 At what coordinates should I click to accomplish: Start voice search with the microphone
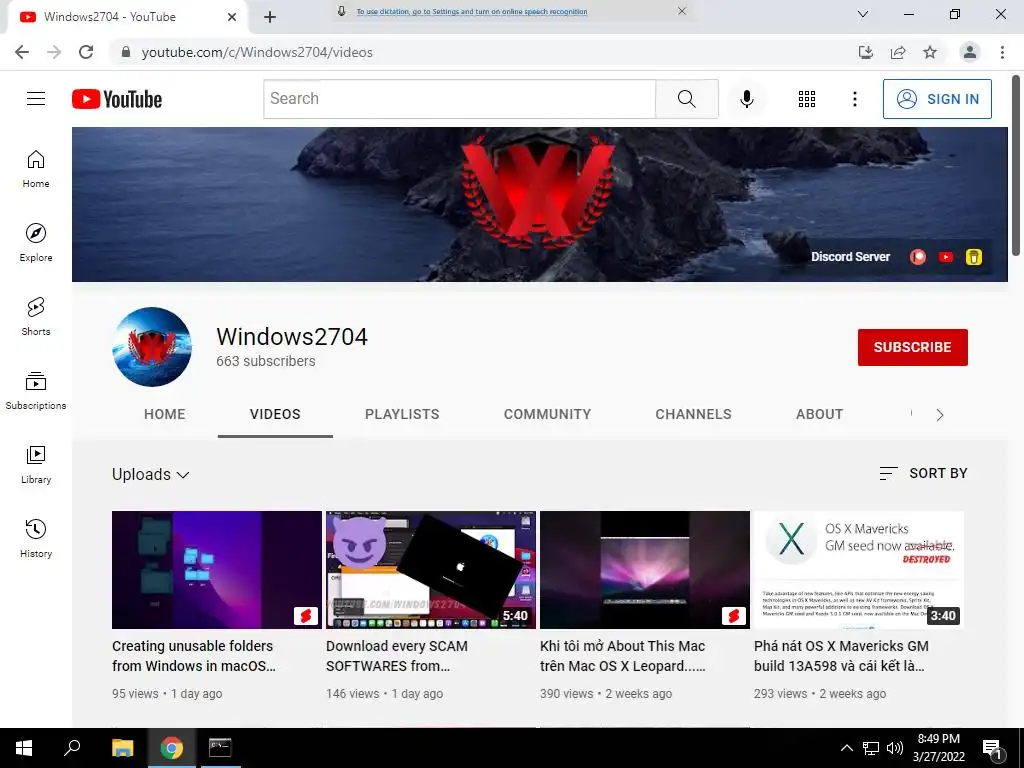point(746,99)
